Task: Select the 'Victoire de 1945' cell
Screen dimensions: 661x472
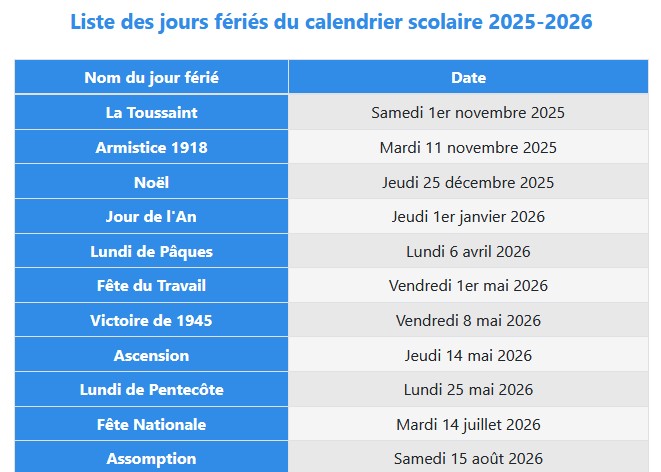Action: click(151, 320)
